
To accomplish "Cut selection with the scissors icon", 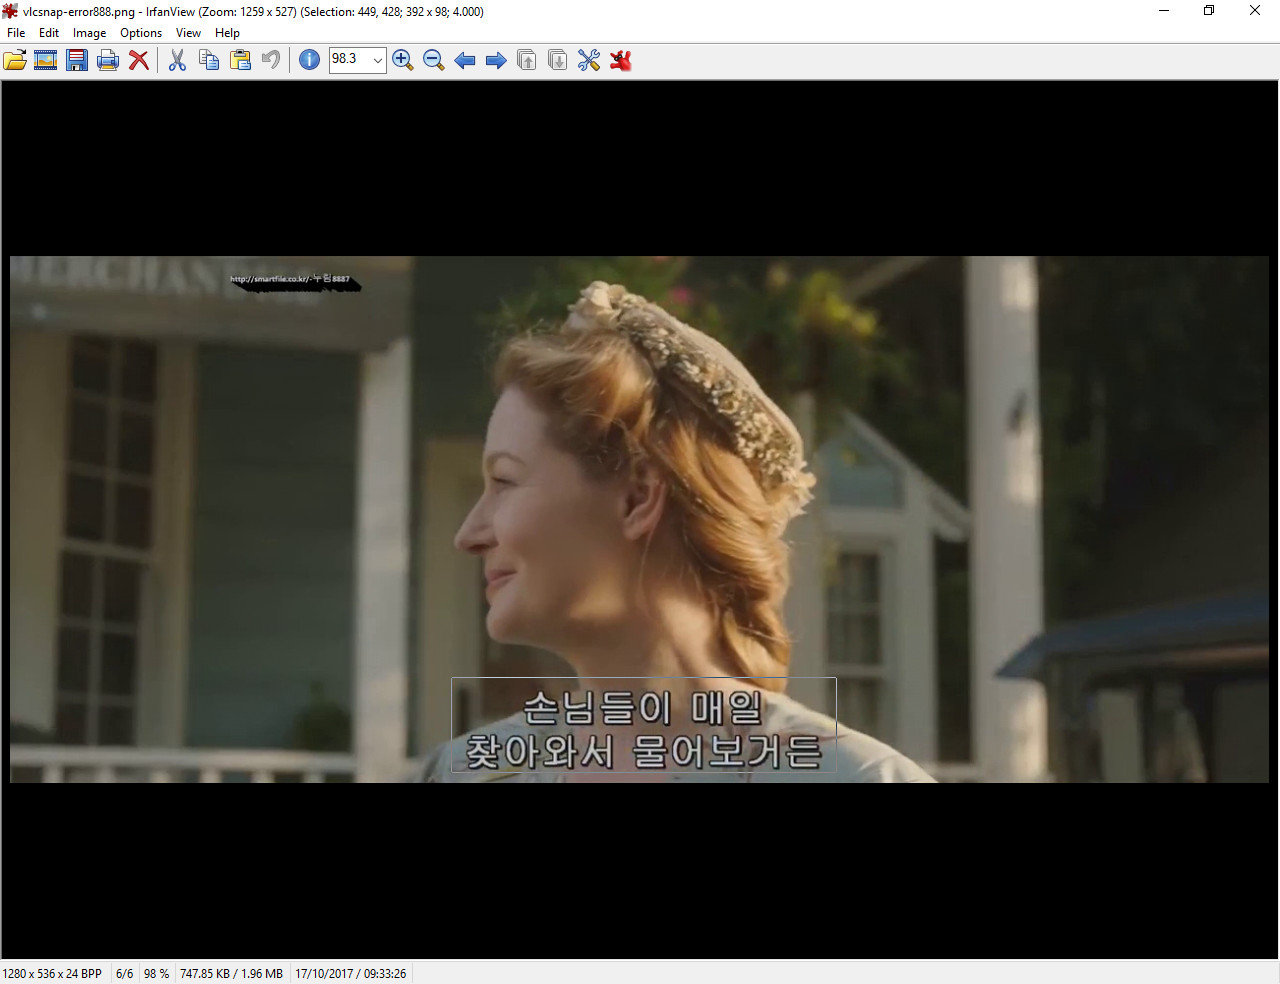I will 178,60.
